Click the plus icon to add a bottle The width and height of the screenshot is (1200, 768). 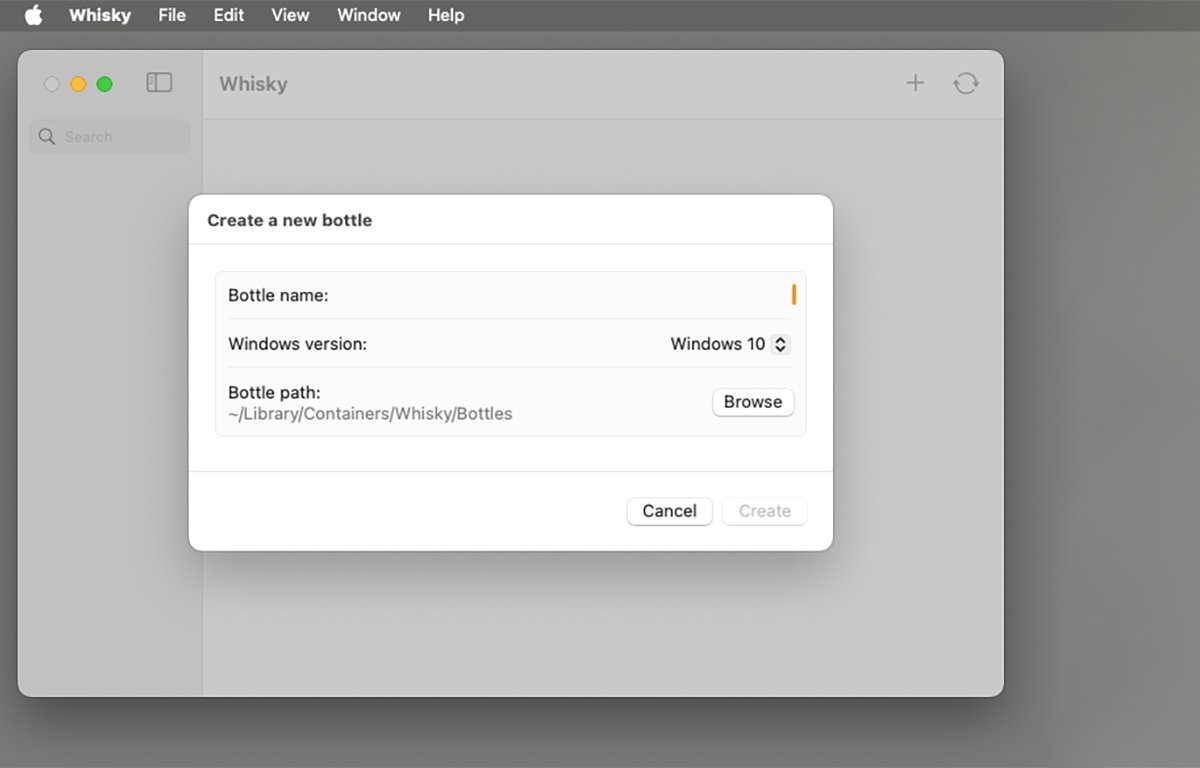915,83
